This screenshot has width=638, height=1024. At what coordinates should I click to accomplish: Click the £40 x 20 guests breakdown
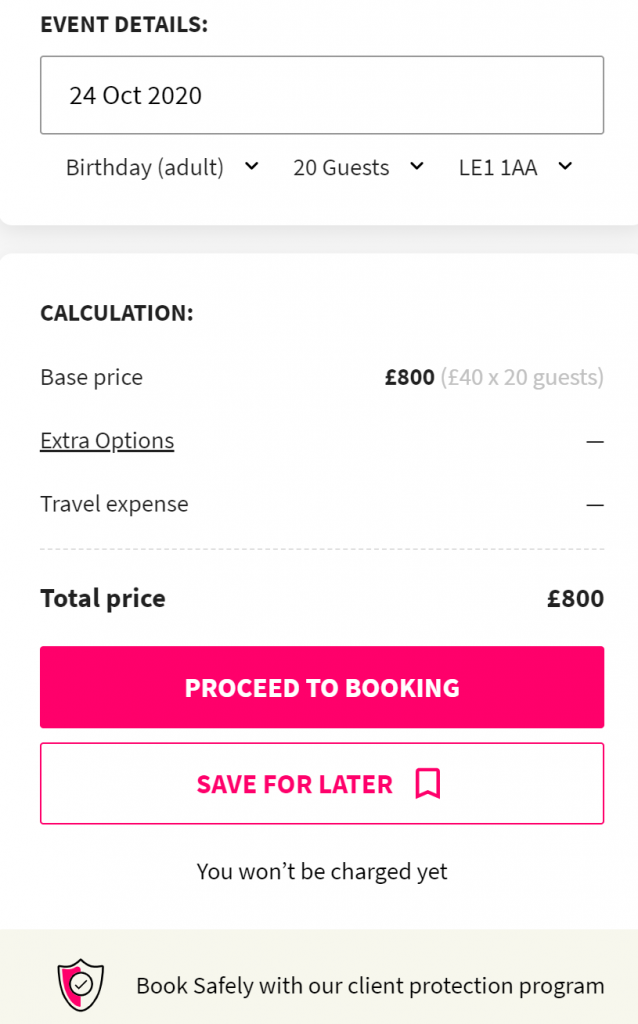[522, 378]
